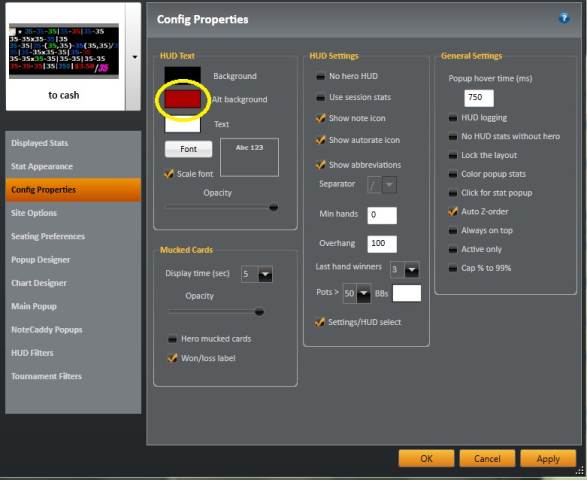Toggle the Auto Z-order checkbox

[x=453, y=212]
